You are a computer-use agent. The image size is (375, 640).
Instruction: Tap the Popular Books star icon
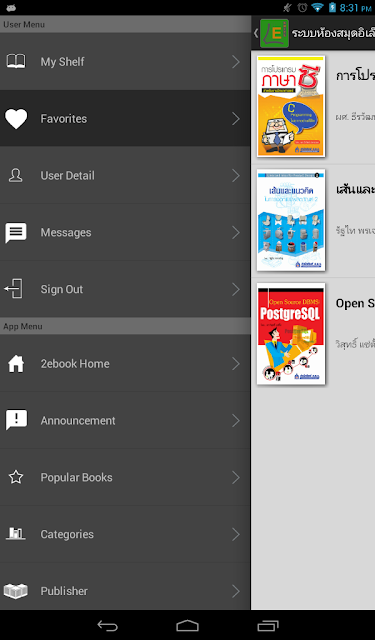point(16,477)
